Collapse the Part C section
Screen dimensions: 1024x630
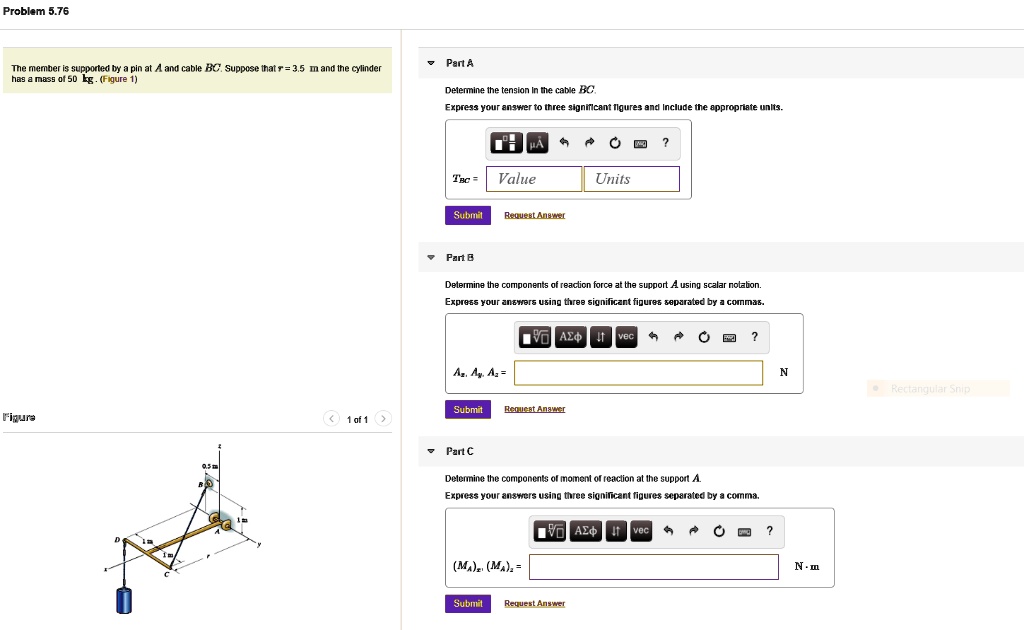tap(431, 451)
